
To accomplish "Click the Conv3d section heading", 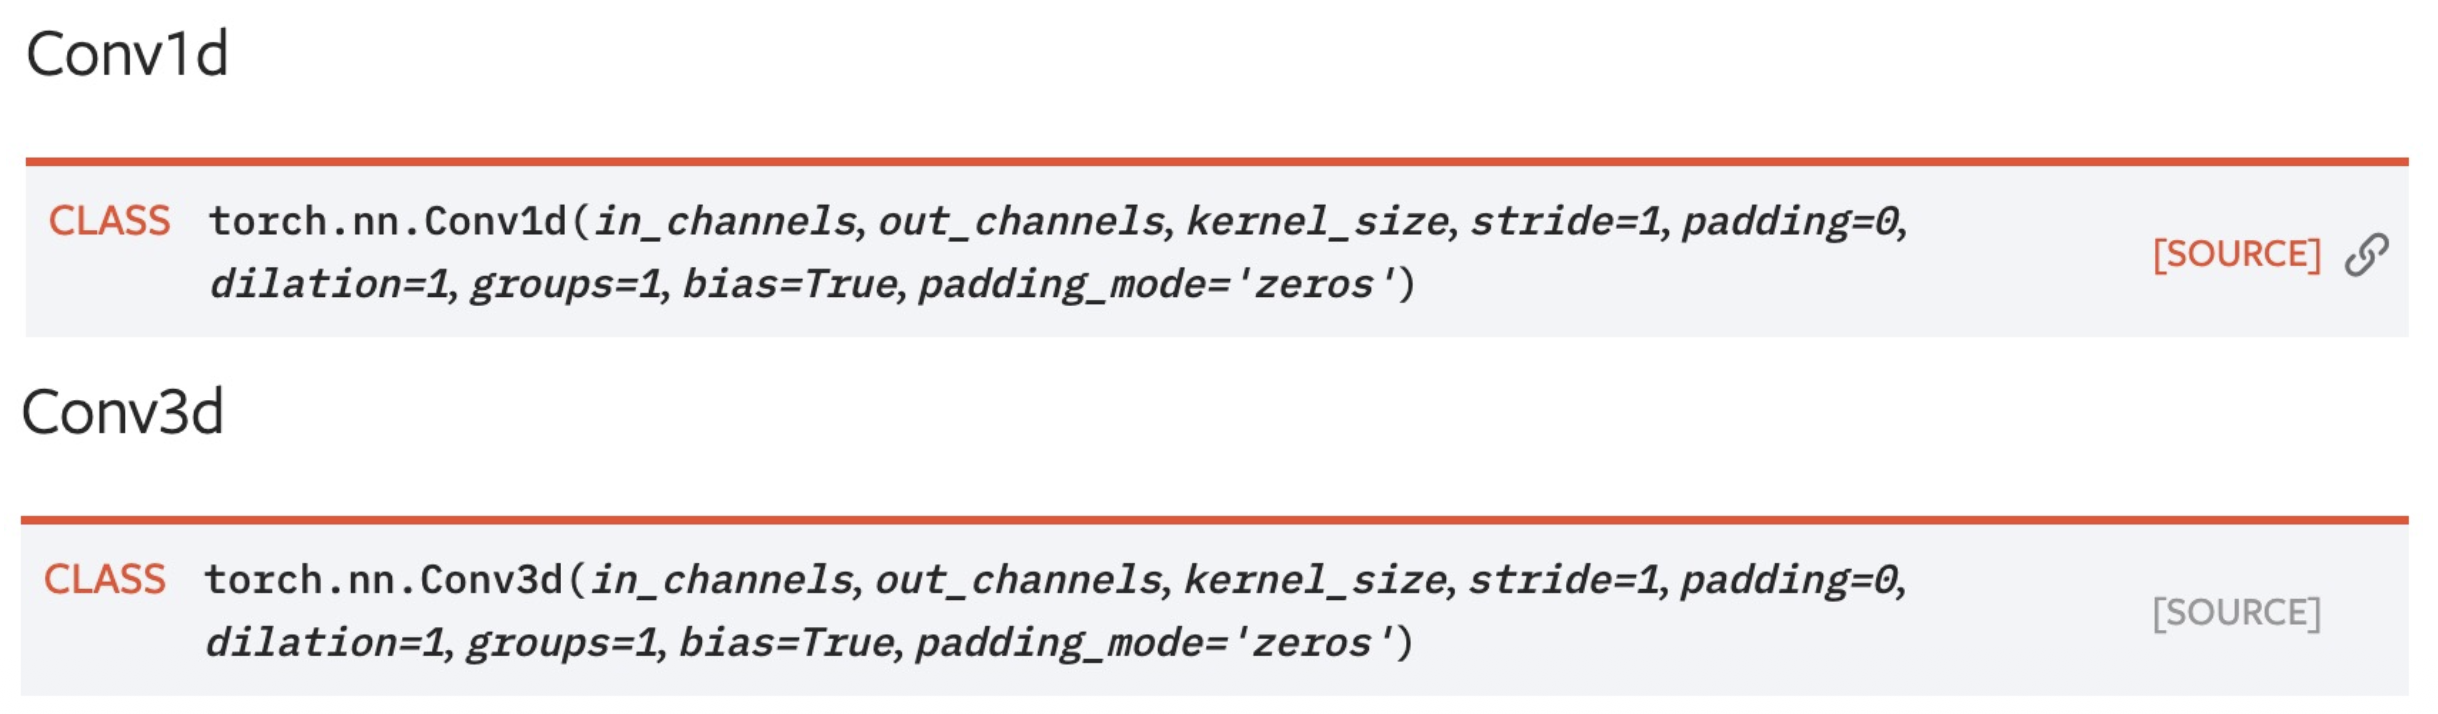I will (123, 412).
